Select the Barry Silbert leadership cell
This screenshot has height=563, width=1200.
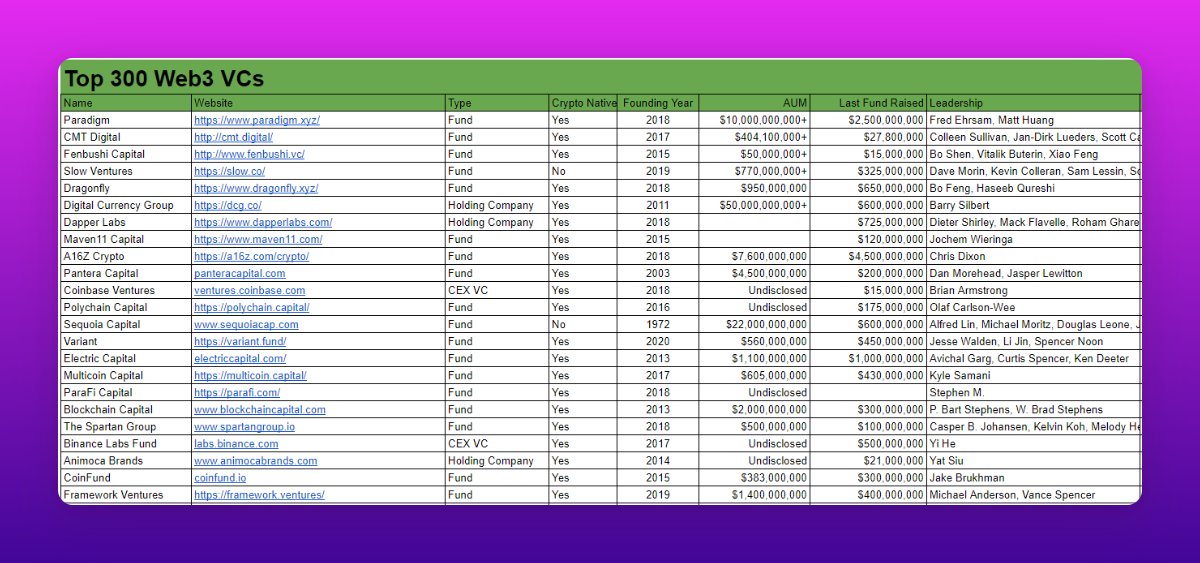(x=1034, y=205)
